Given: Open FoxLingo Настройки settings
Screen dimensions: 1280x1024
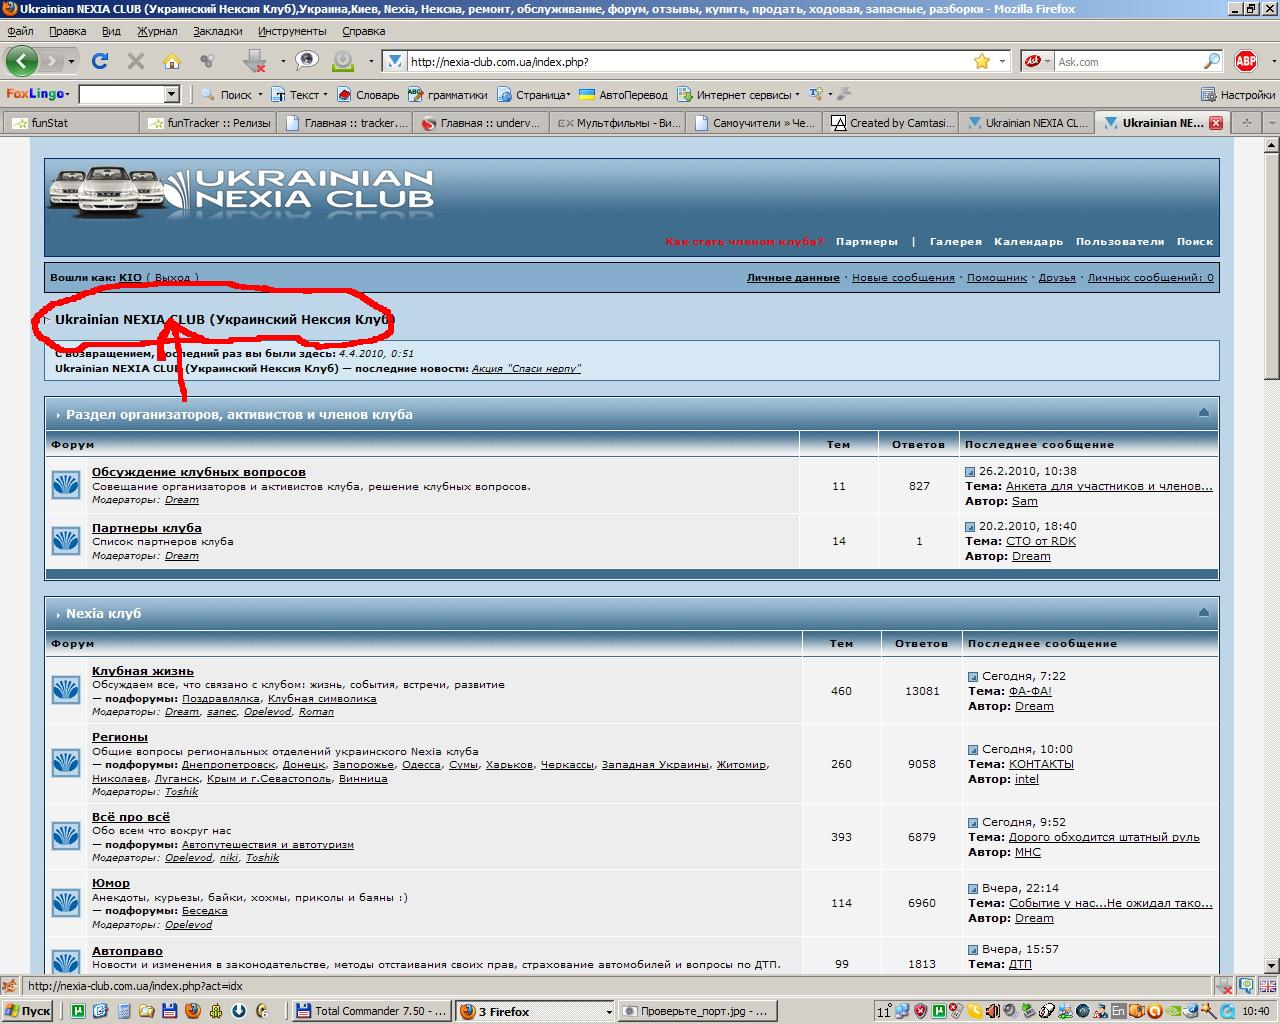Looking at the screenshot, I should coord(1238,95).
